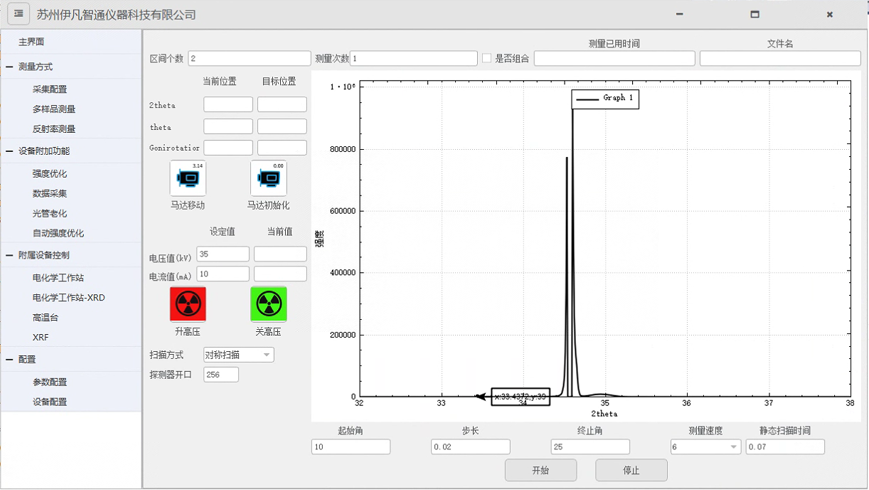Click the 电压值(kV) setting field
The height and width of the screenshot is (490, 869).
point(223,255)
